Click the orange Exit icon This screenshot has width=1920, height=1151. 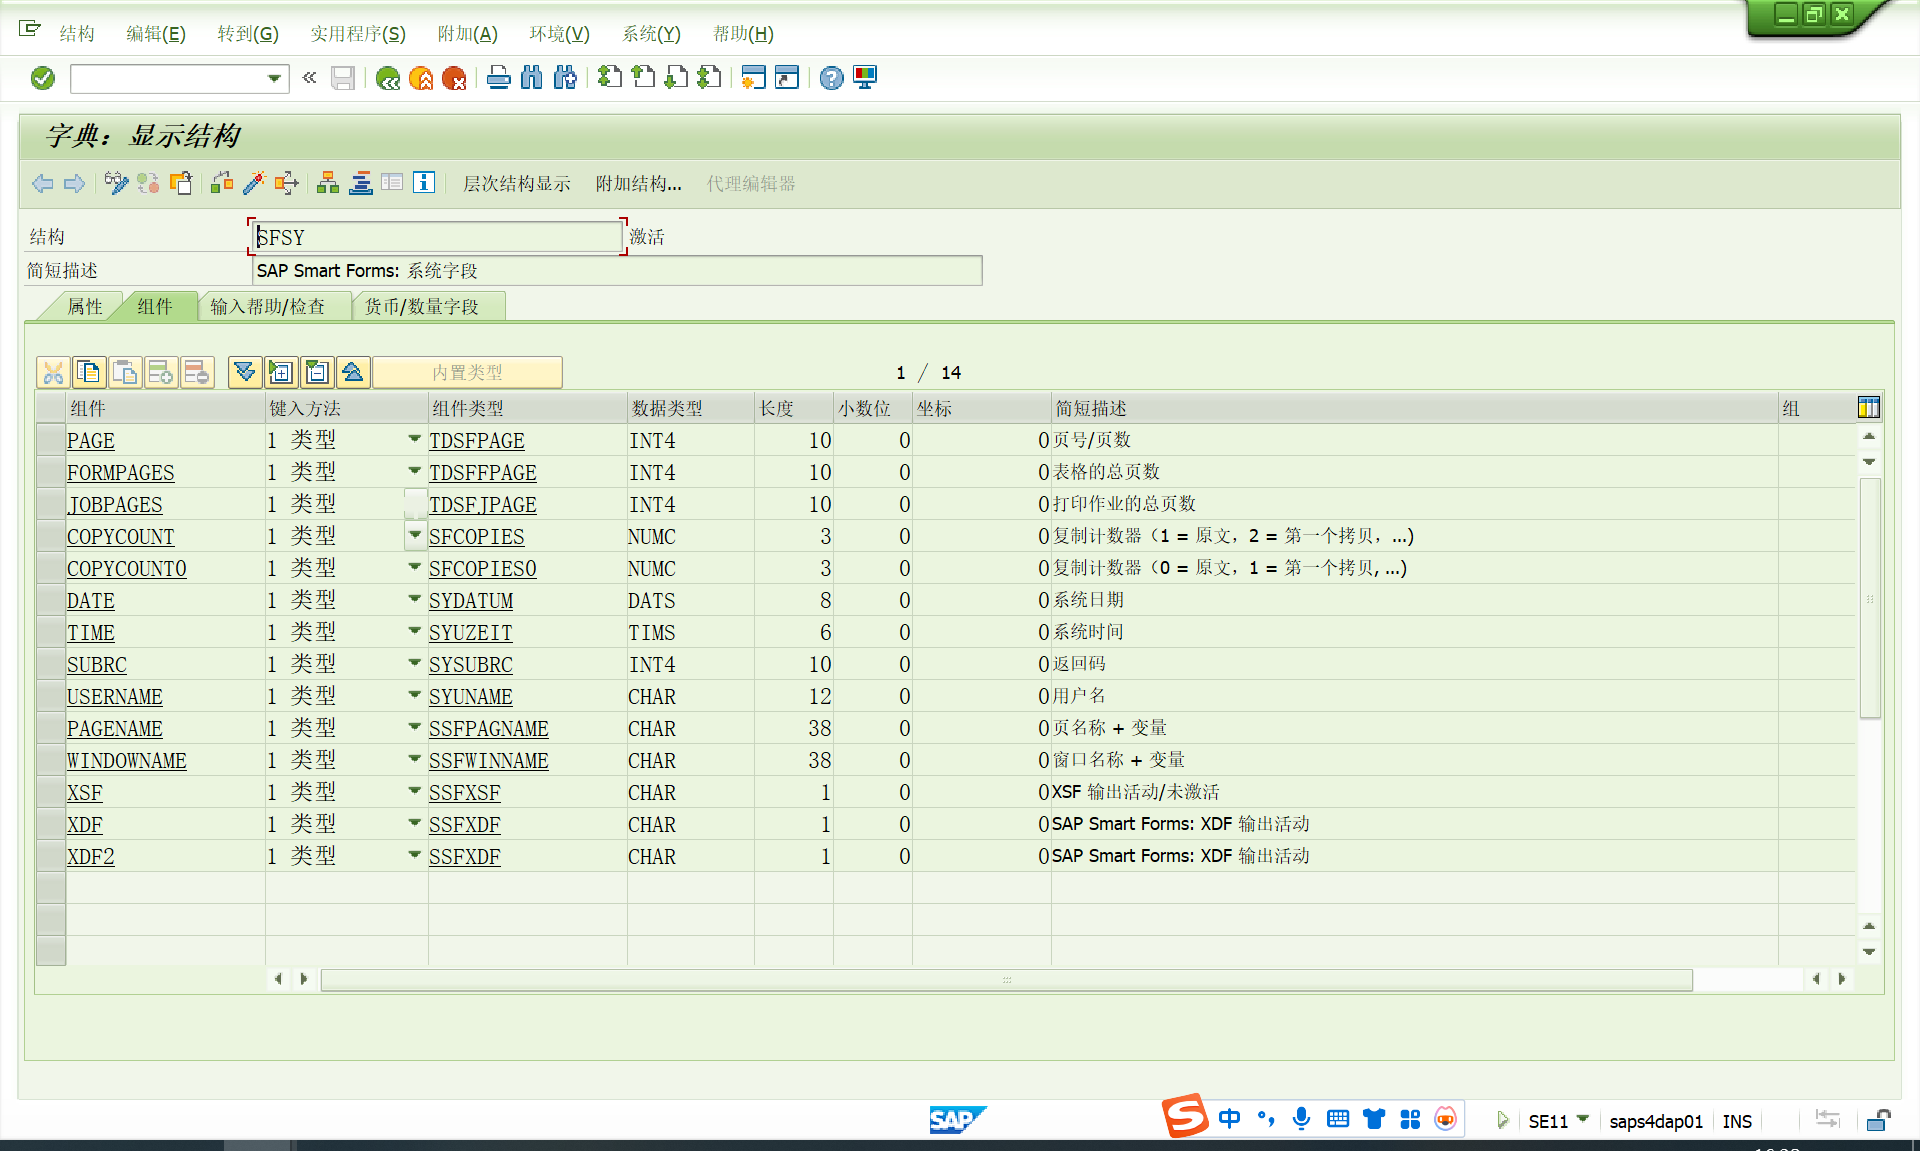(x=421, y=78)
